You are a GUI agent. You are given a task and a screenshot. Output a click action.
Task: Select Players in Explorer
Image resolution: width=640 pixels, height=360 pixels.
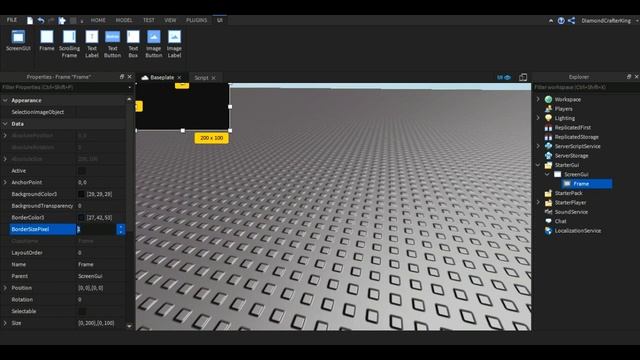(x=563, y=109)
